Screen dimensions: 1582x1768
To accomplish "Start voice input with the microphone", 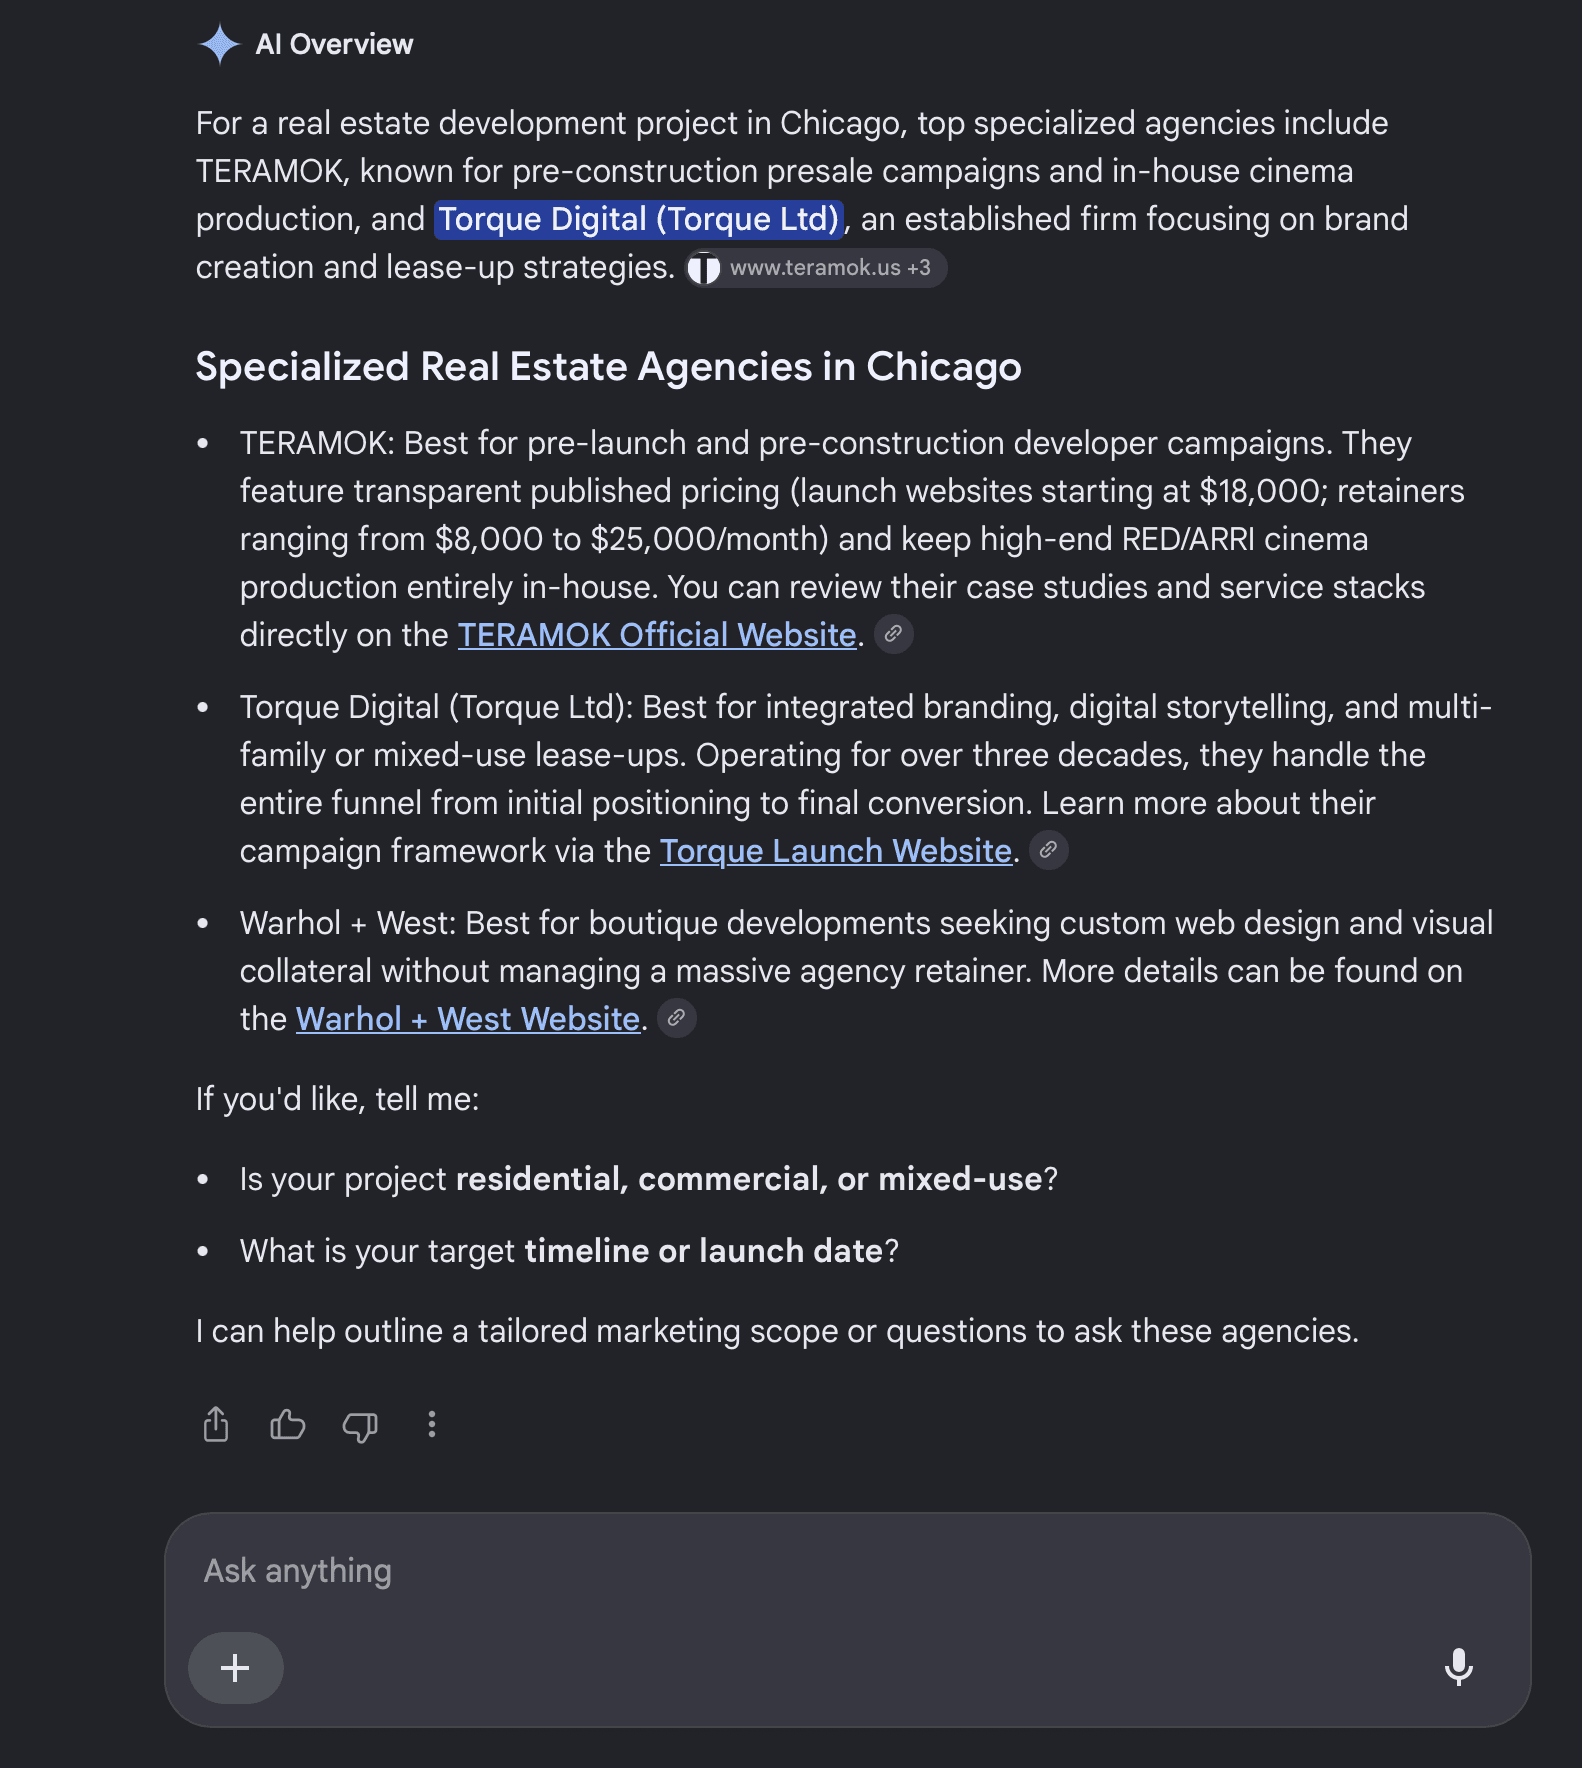I will point(1459,1667).
